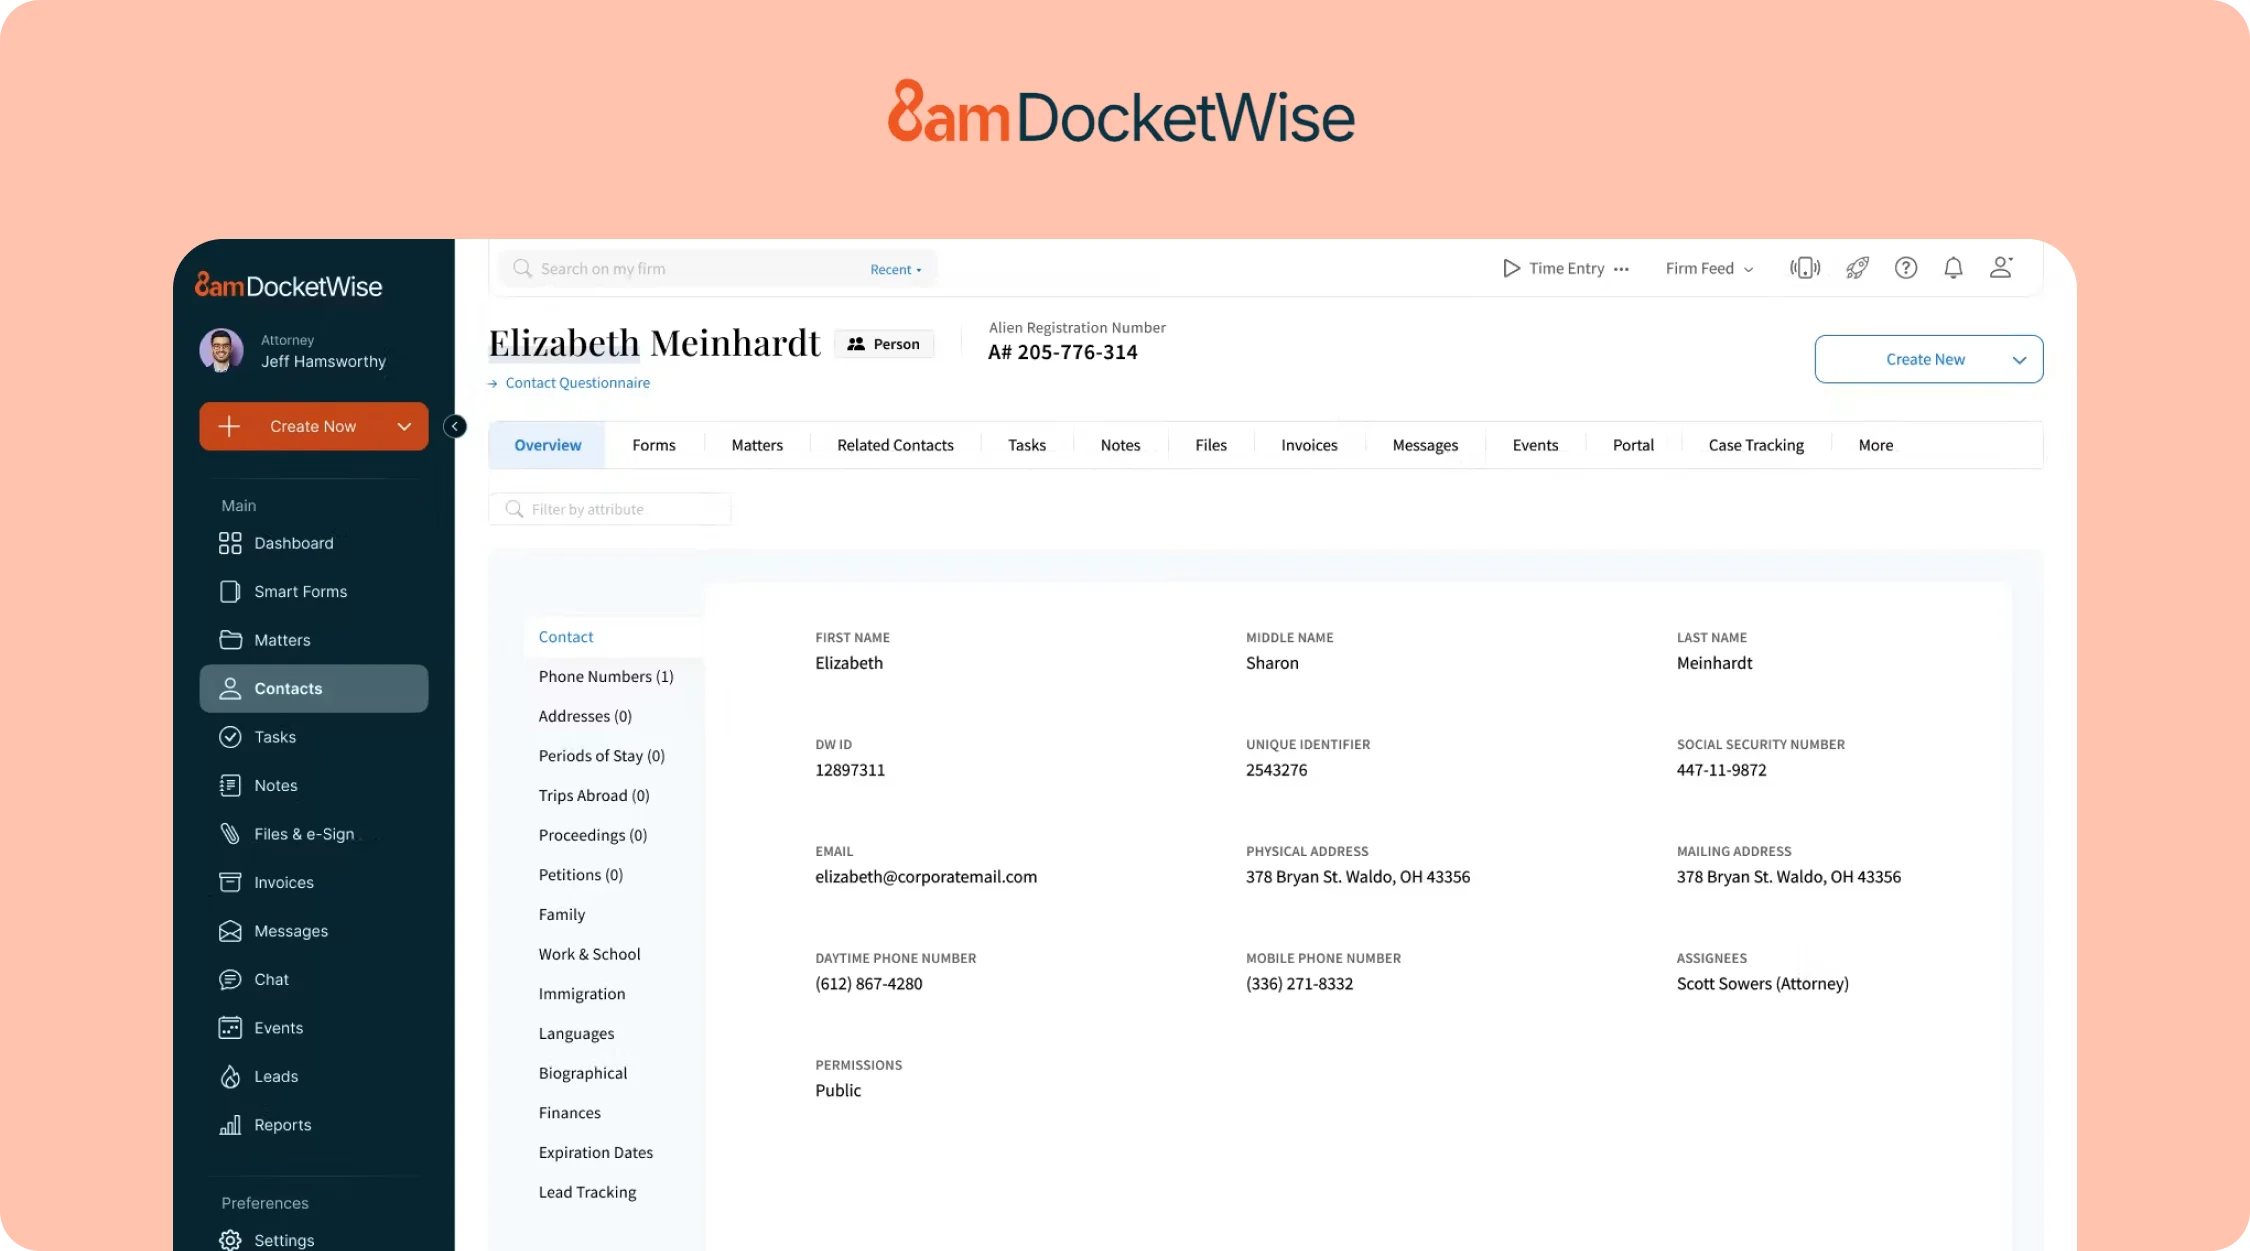Switch to the Forms tab
The height and width of the screenshot is (1251, 2250).
[x=654, y=445]
